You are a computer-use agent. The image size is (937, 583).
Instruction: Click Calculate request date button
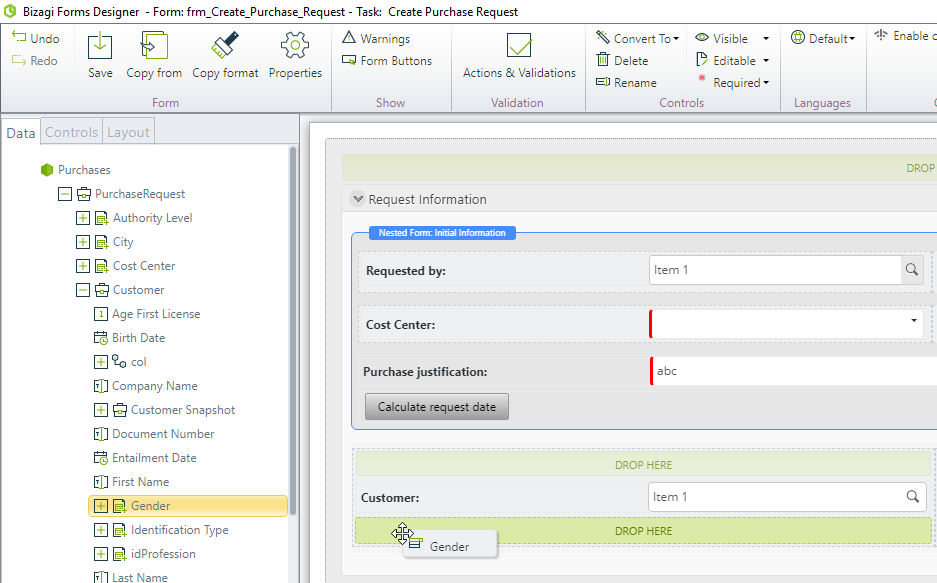point(437,407)
